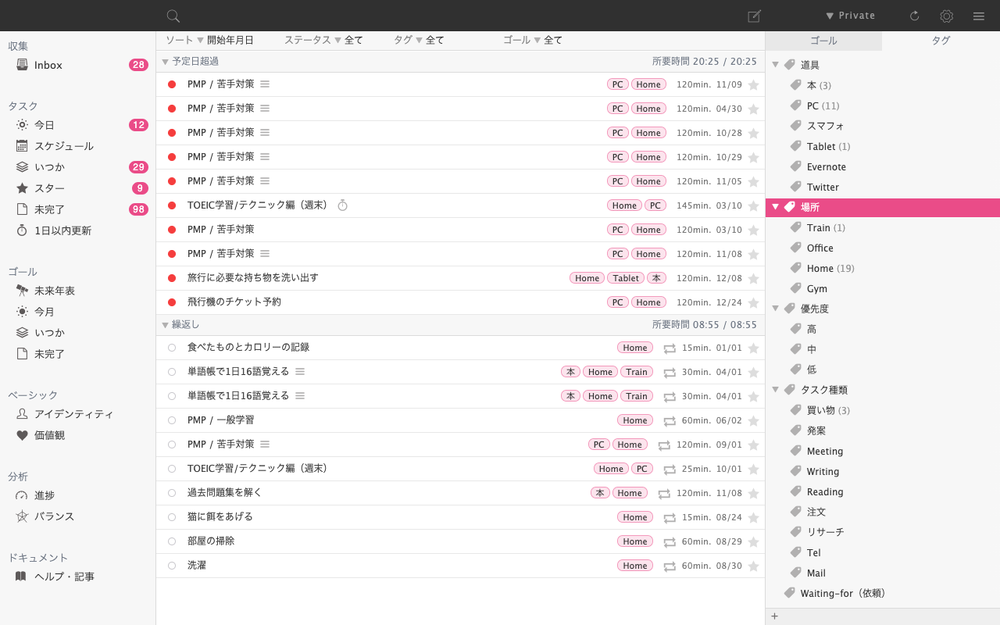The image size is (1000, 625).
Task: Click 本 tag on 過去問題集を解く row
Action: tap(599, 493)
